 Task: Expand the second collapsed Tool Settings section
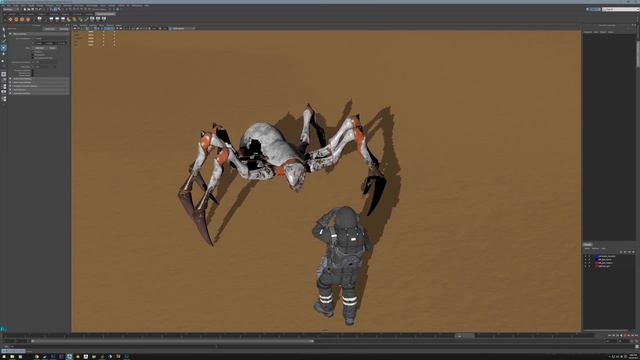pos(39,82)
